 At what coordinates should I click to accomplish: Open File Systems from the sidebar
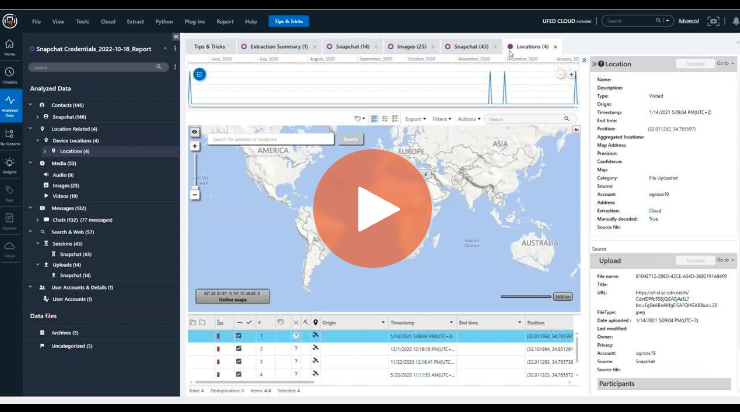pos(9,137)
